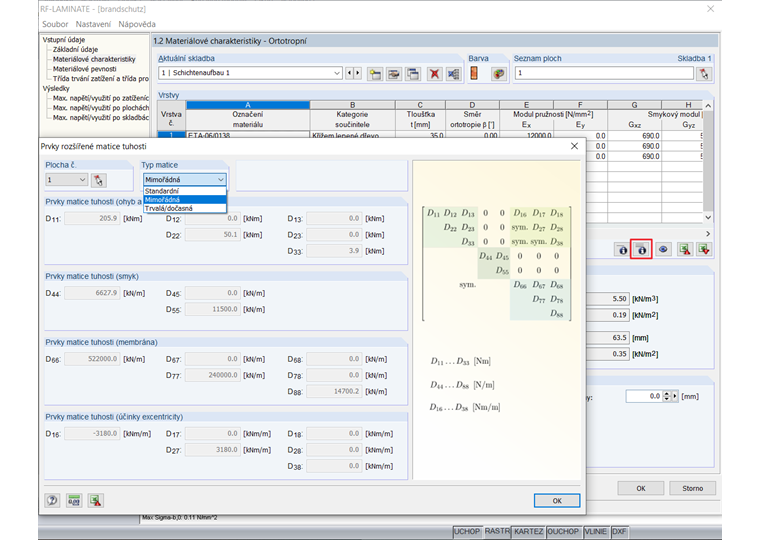Click the D66 value field 522000.0
This screenshot has height=540, width=760.
coord(92,359)
